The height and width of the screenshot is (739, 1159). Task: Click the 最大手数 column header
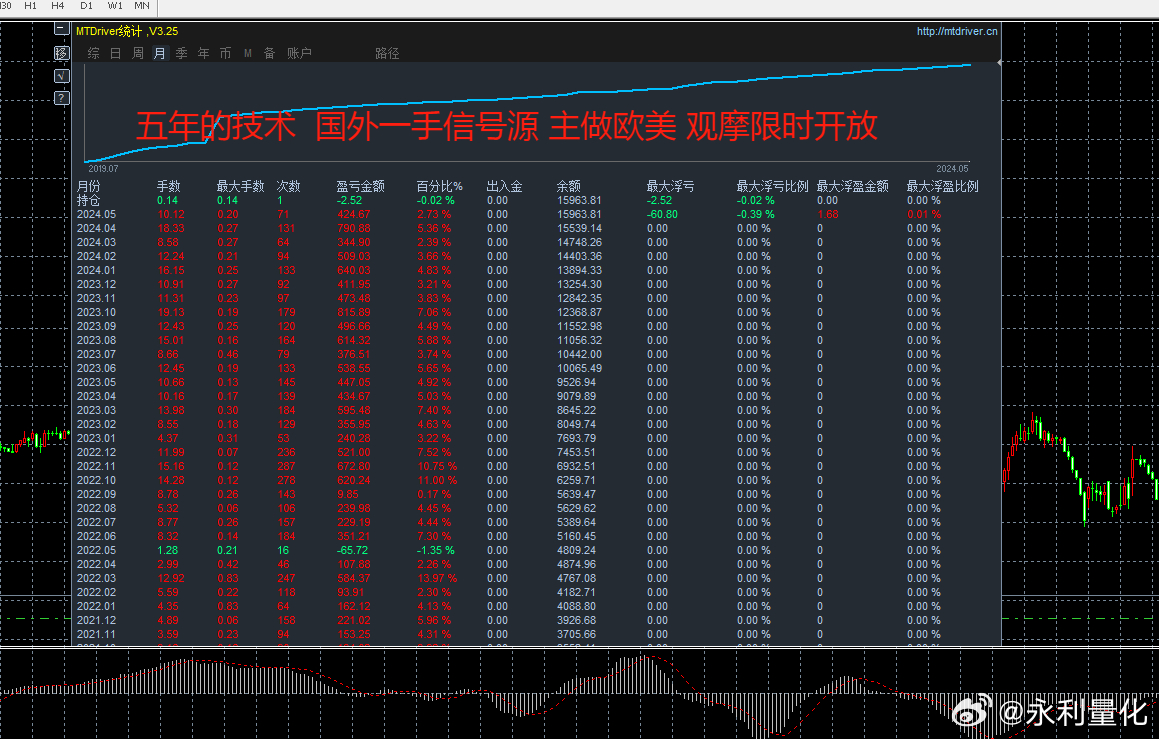[240, 186]
